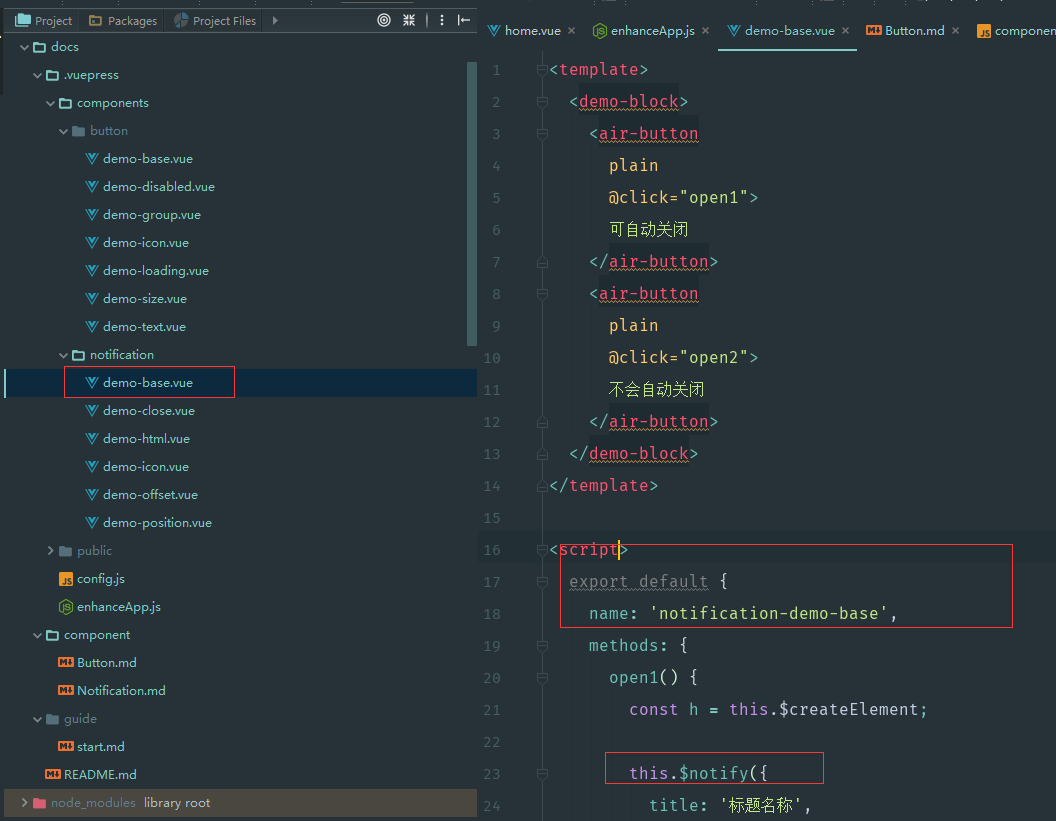Screen dimensions: 1056x821
Task: Close the enhanceApp.js tab
Action: [705, 31]
